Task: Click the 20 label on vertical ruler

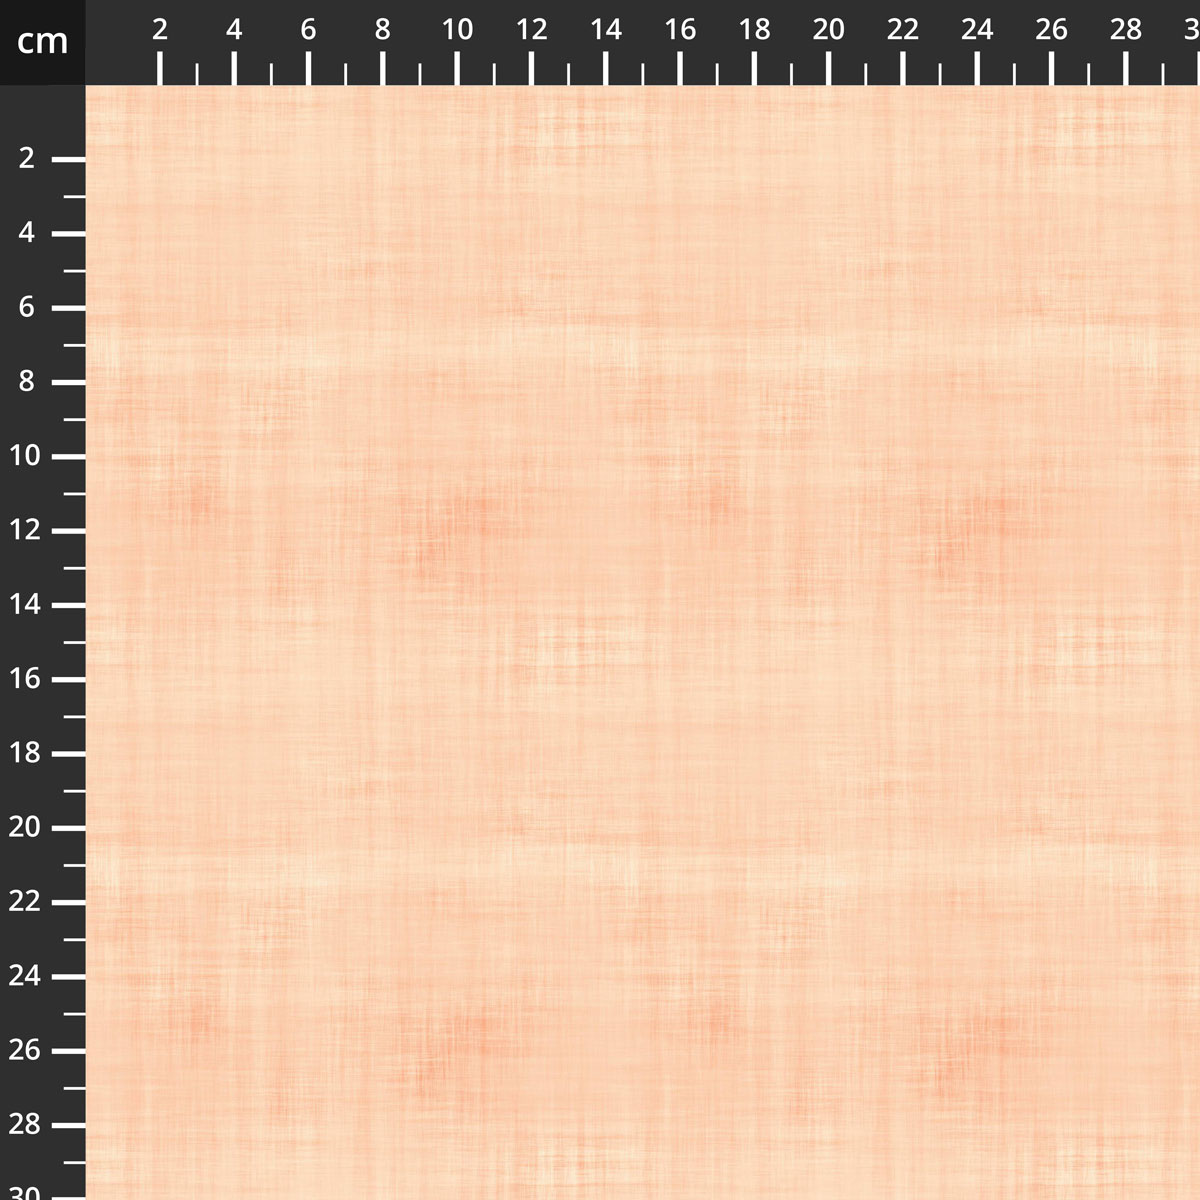Action: pyautogui.click(x=24, y=827)
